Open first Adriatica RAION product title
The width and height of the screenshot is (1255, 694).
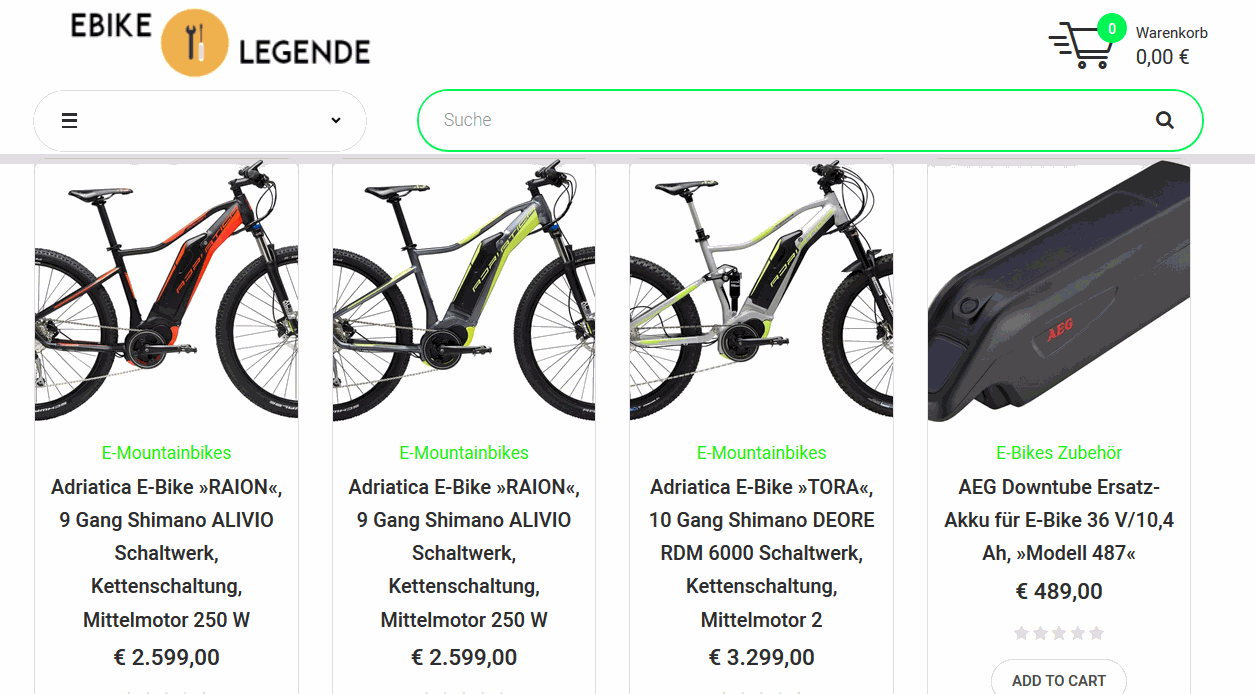pyautogui.click(x=166, y=553)
